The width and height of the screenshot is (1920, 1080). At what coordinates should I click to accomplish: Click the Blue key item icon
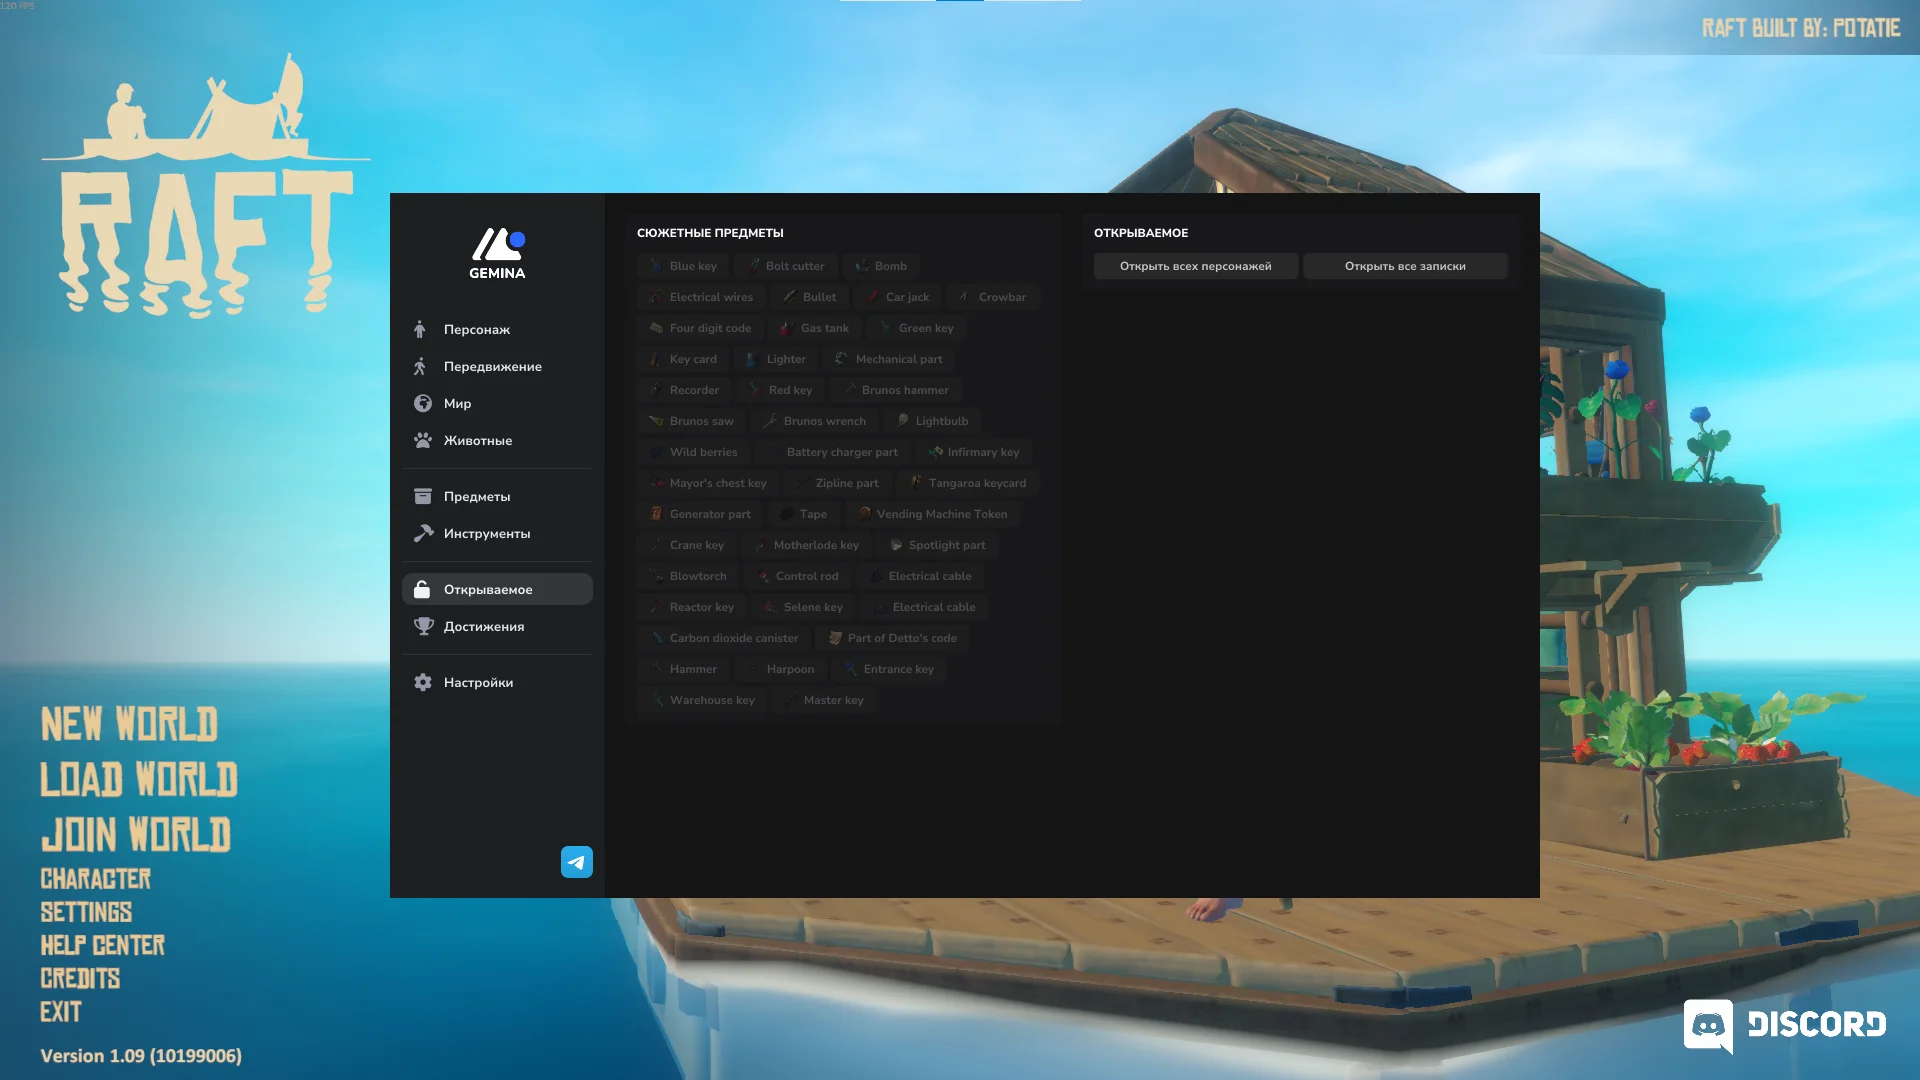pos(656,266)
